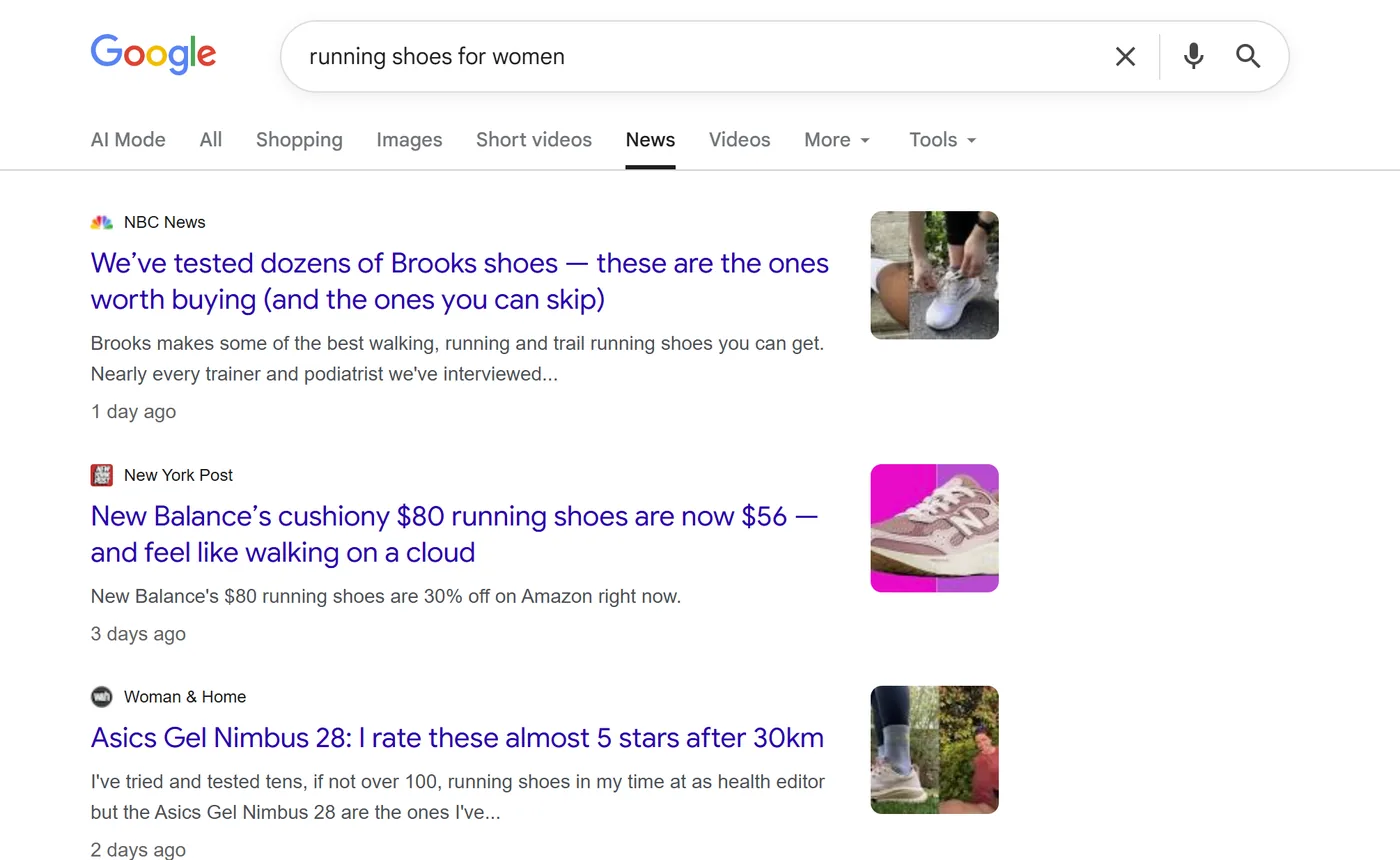Screen dimensions: 1400x860
Task: Click the Google logo
Action: coord(153,54)
